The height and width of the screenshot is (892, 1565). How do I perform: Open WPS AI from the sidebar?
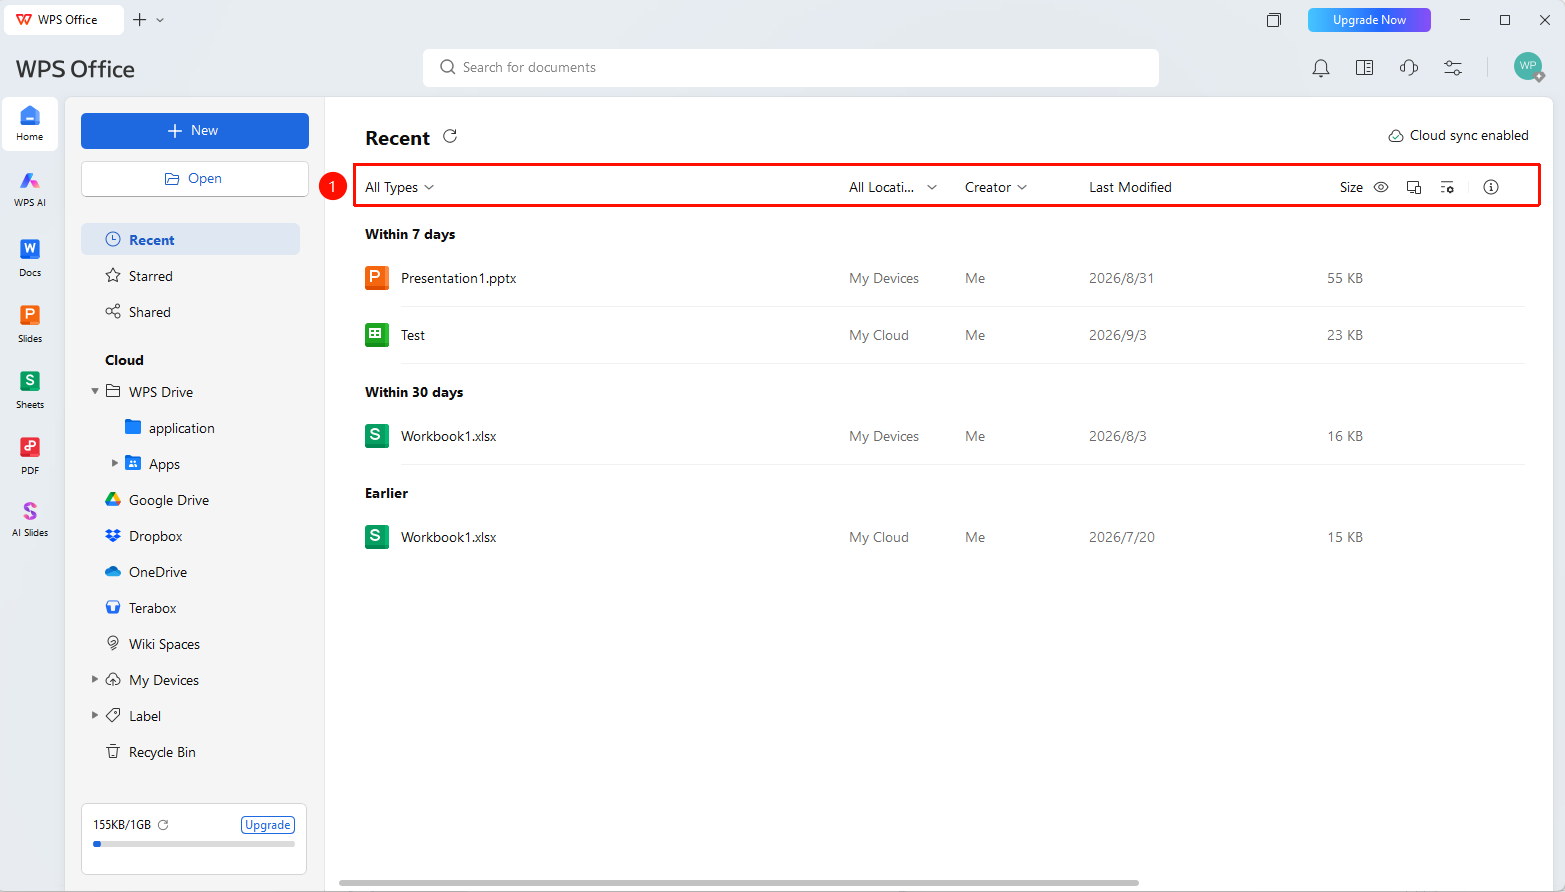point(30,188)
